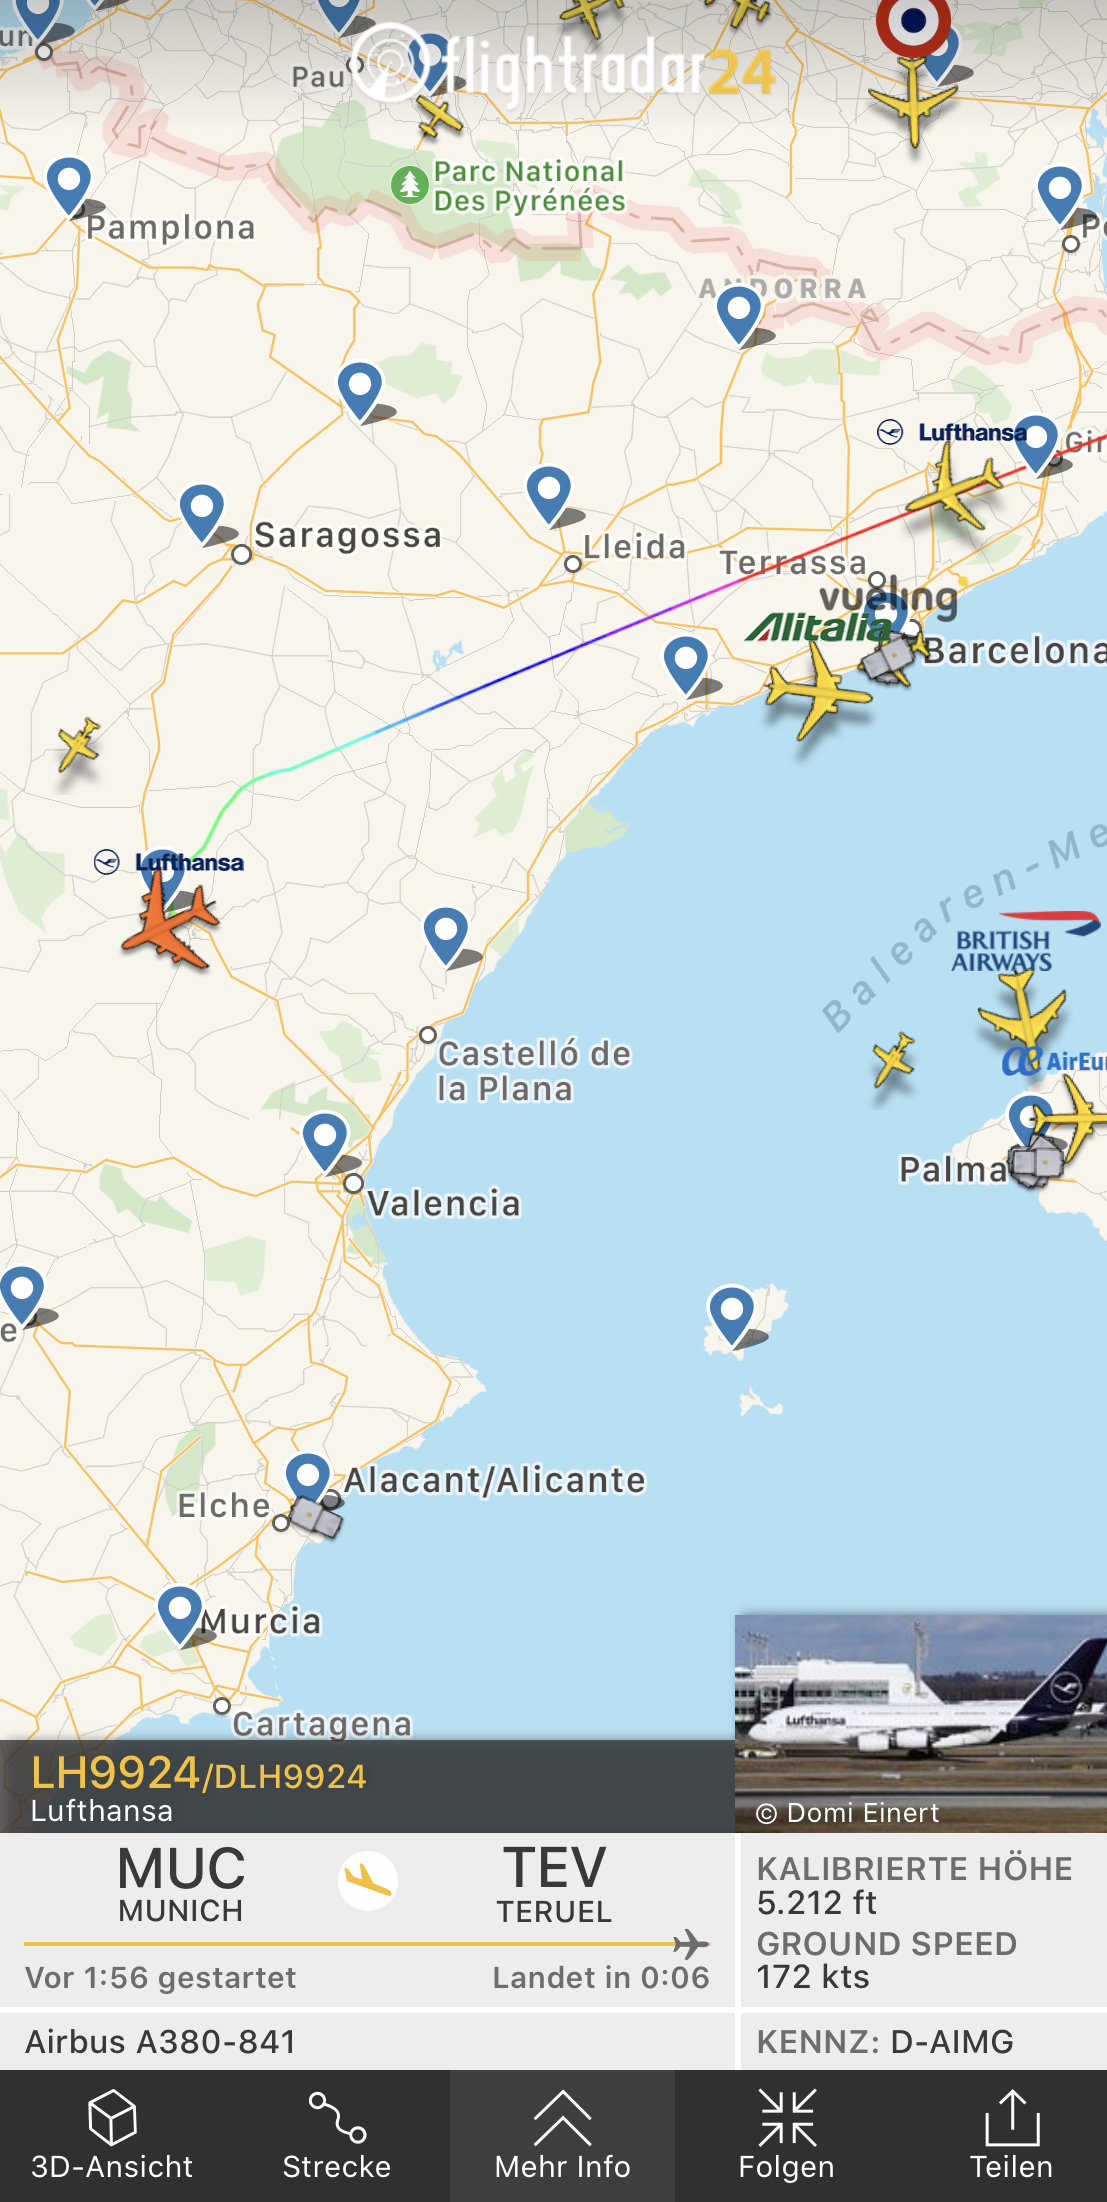
Task: Select the MUC Munich departure airport
Action: tap(181, 1885)
